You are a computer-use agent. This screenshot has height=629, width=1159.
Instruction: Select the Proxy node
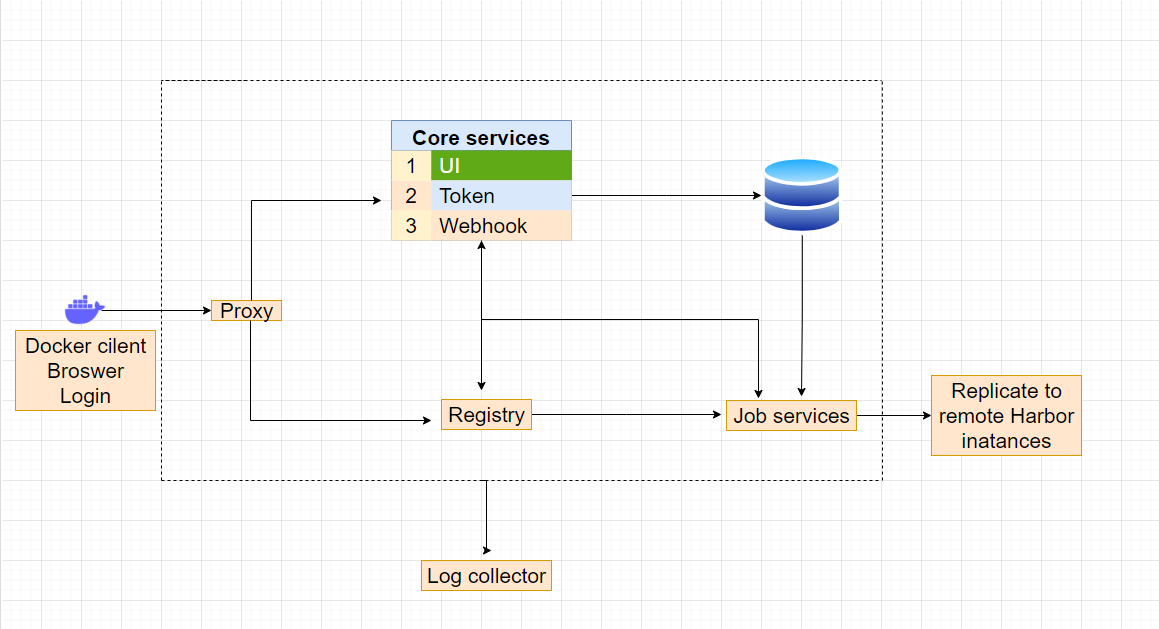click(247, 311)
